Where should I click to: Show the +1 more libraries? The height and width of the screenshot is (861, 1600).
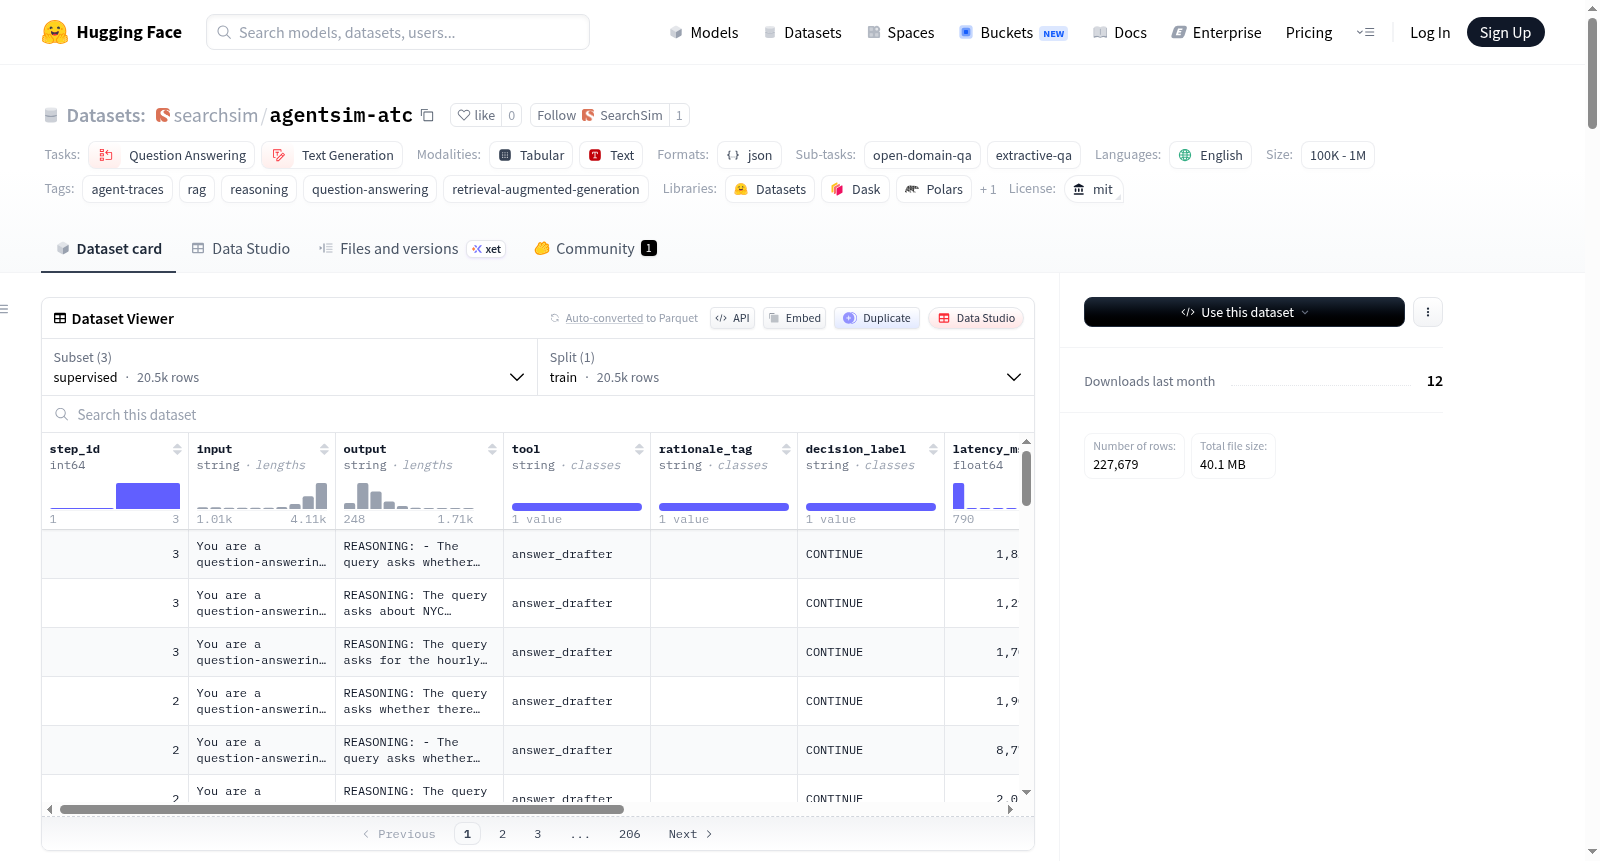988,189
